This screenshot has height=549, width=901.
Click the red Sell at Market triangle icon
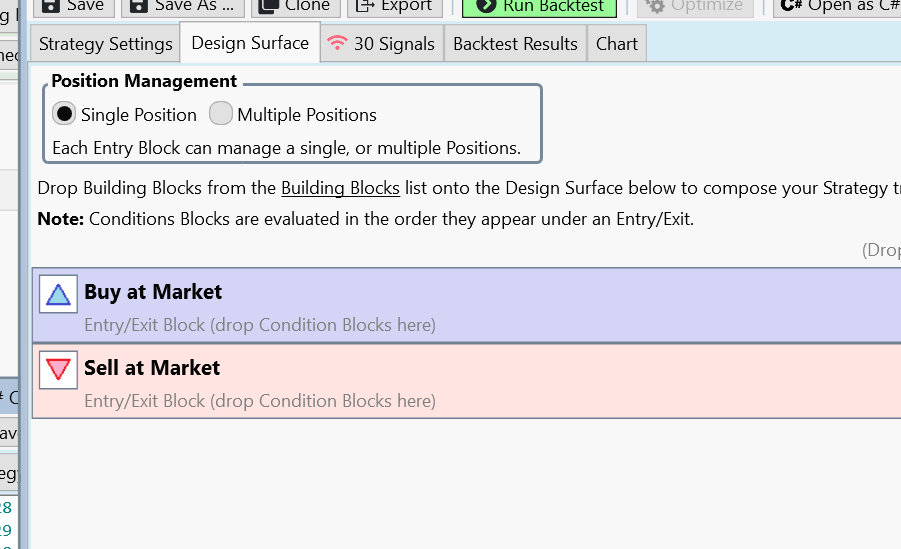pyautogui.click(x=58, y=370)
